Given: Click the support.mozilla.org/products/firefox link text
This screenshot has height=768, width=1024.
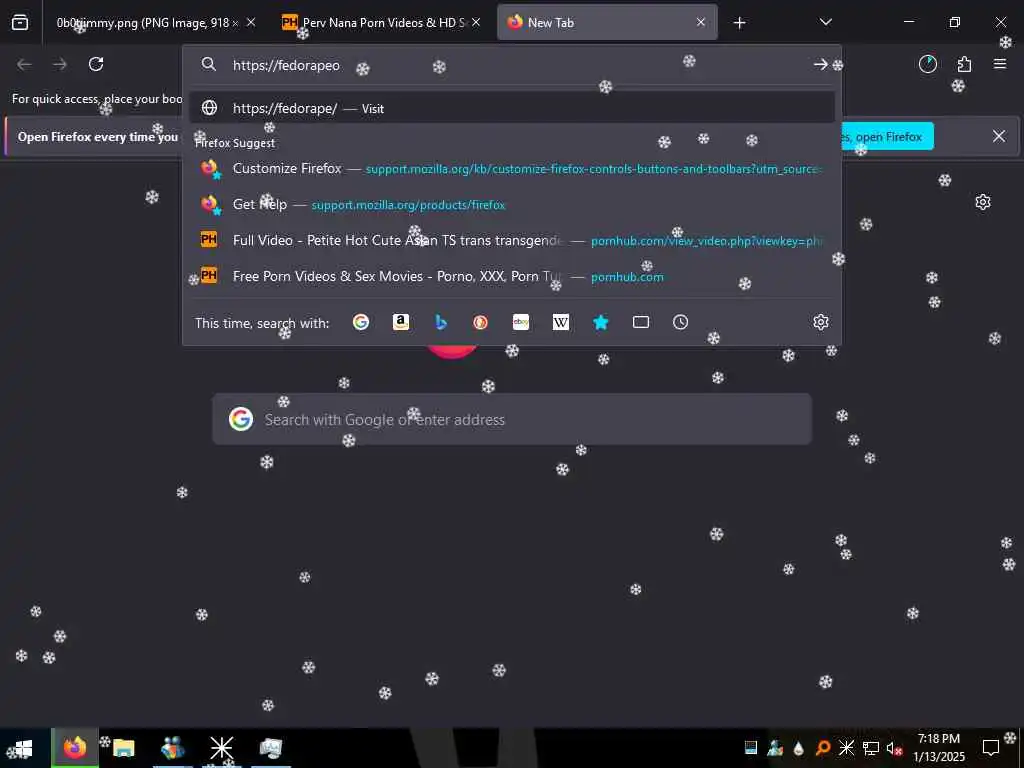Looking at the screenshot, I should [x=408, y=205].
